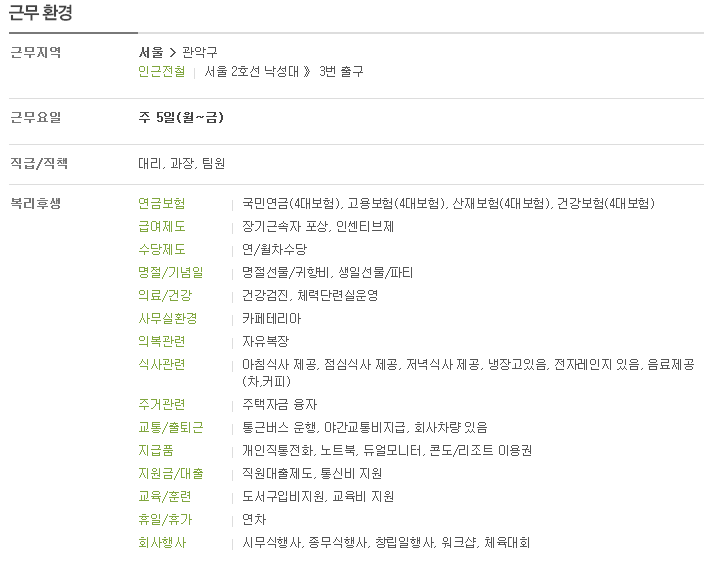720x564 pixels.
Task: Click the 서울 location link
Action: (150, 52)
